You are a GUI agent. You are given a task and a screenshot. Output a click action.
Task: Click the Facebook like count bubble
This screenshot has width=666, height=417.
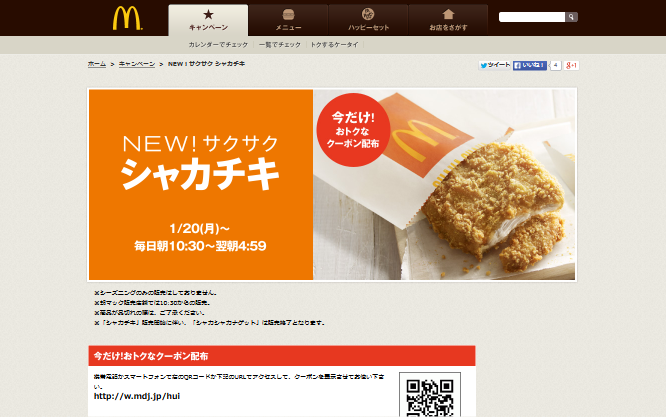(555, 65)
